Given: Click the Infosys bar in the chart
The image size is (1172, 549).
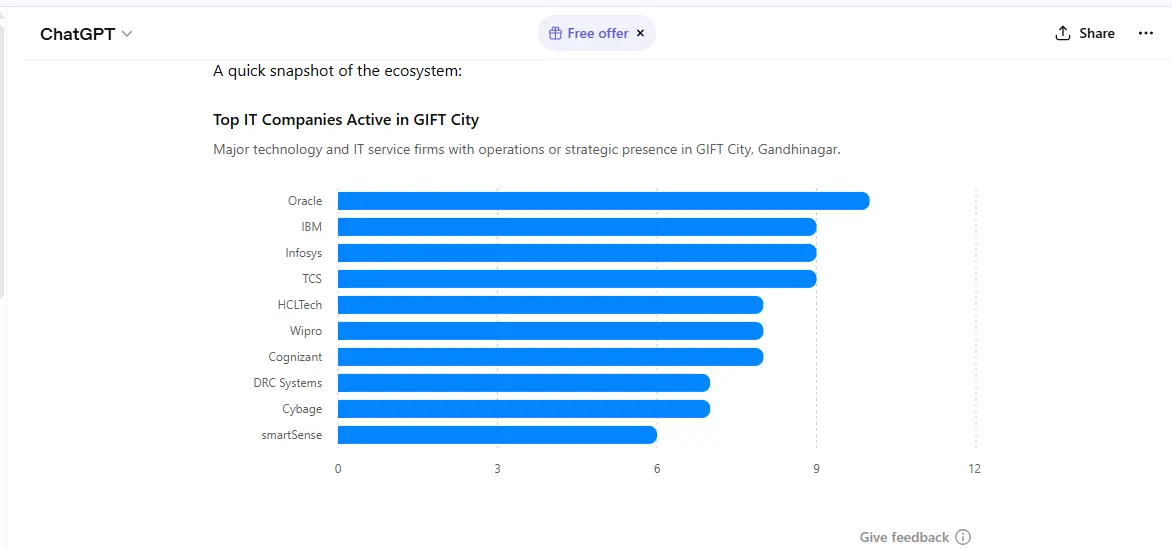Looking at the screenshot, I should [x=577, y=253].
